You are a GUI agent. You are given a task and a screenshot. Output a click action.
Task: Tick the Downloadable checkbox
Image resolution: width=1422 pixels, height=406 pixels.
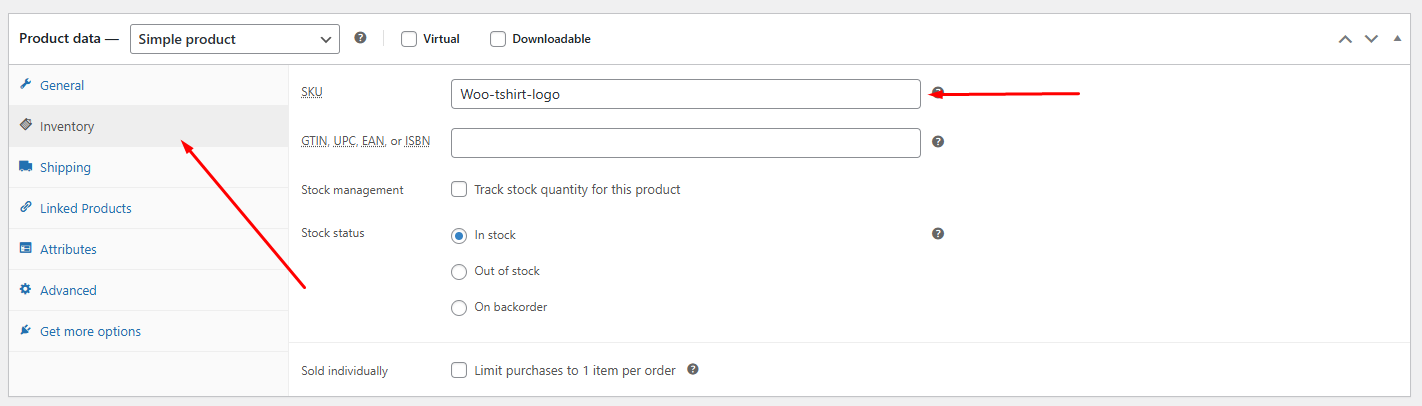498,39
